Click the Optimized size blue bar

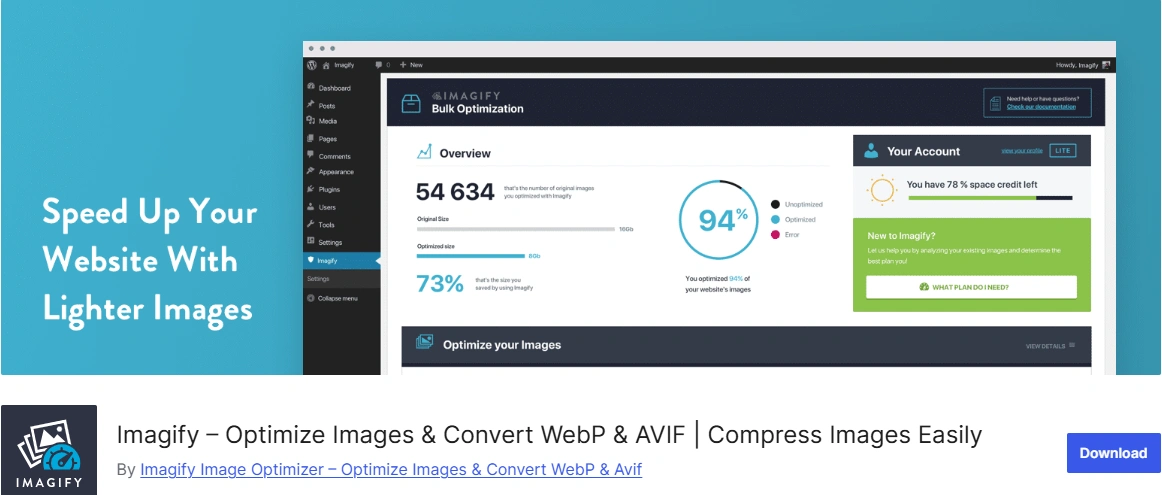pos(471,256)
